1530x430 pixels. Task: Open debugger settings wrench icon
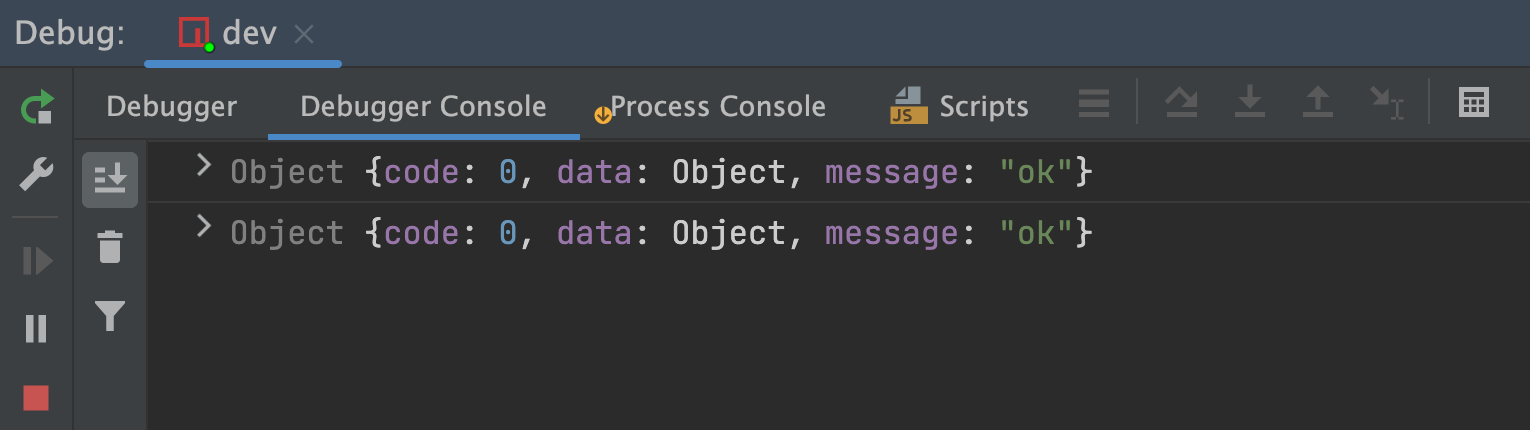37,177
